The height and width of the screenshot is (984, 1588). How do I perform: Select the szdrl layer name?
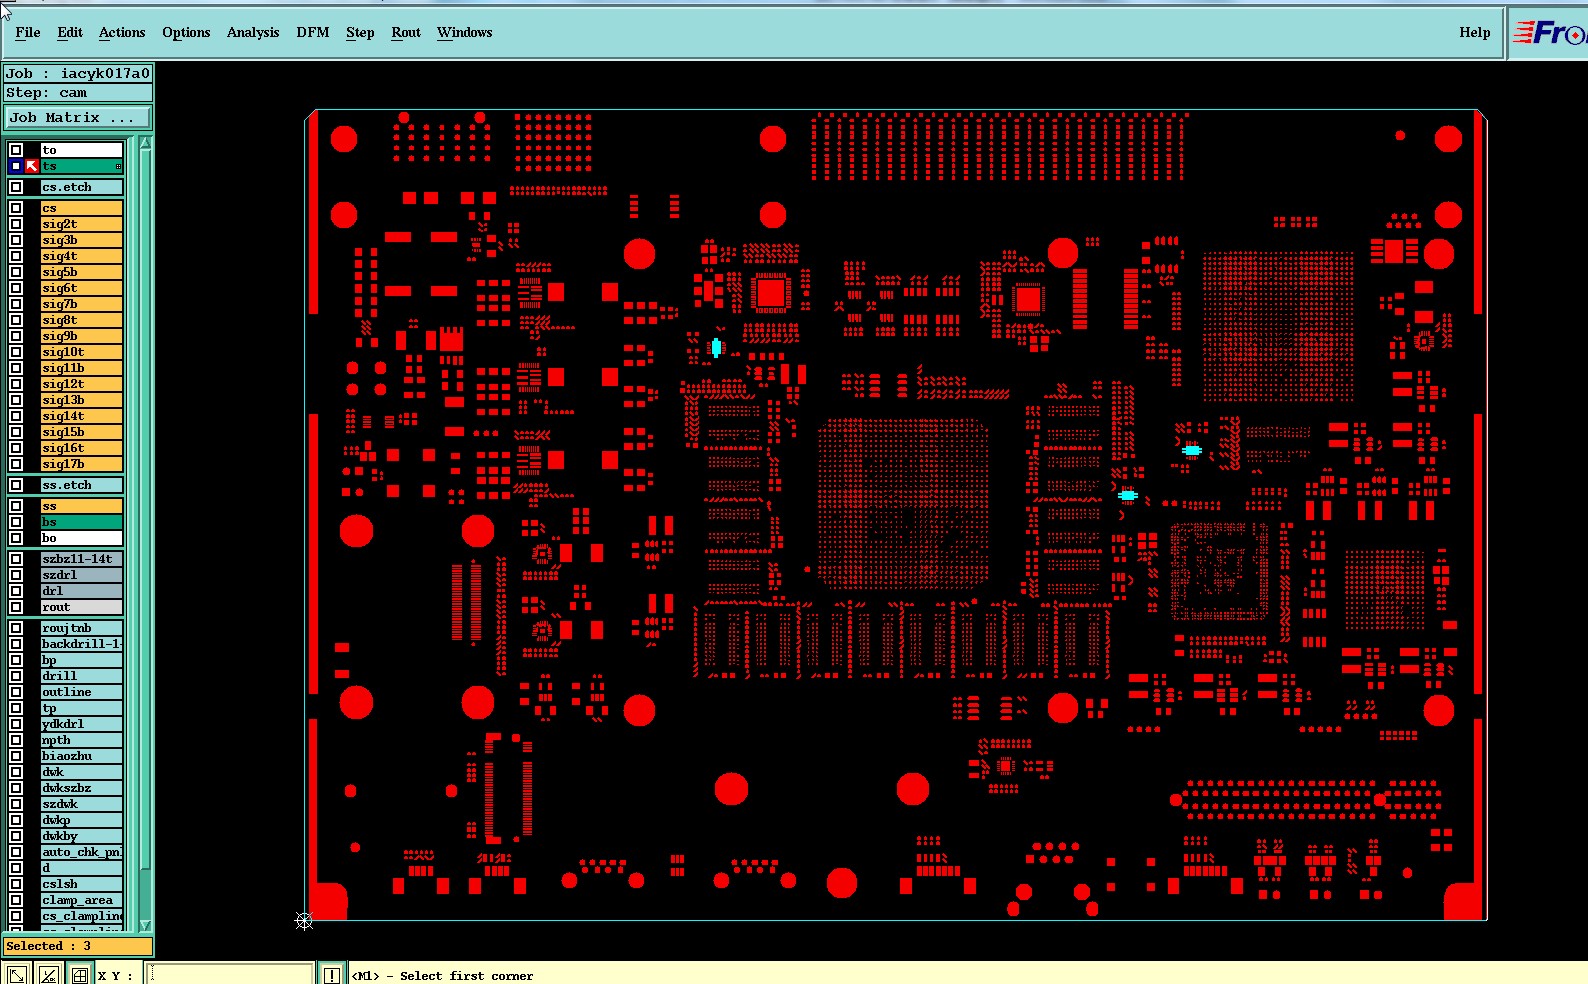[82, 575]
